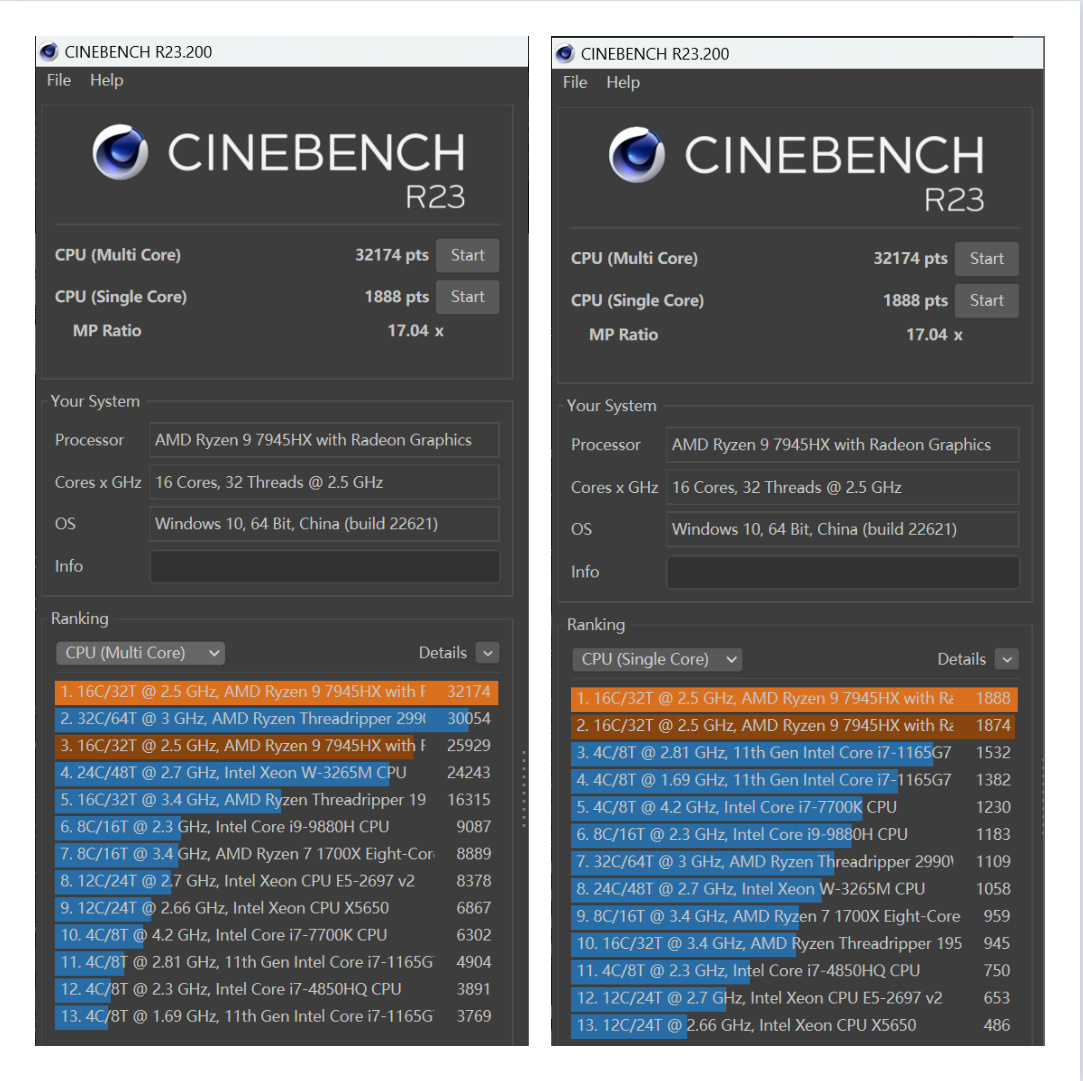Click Cinebench app icon in left window title bar
Image resolution: width=1083 pixels, height=1081 pixels.
click(x=49, y=52)
